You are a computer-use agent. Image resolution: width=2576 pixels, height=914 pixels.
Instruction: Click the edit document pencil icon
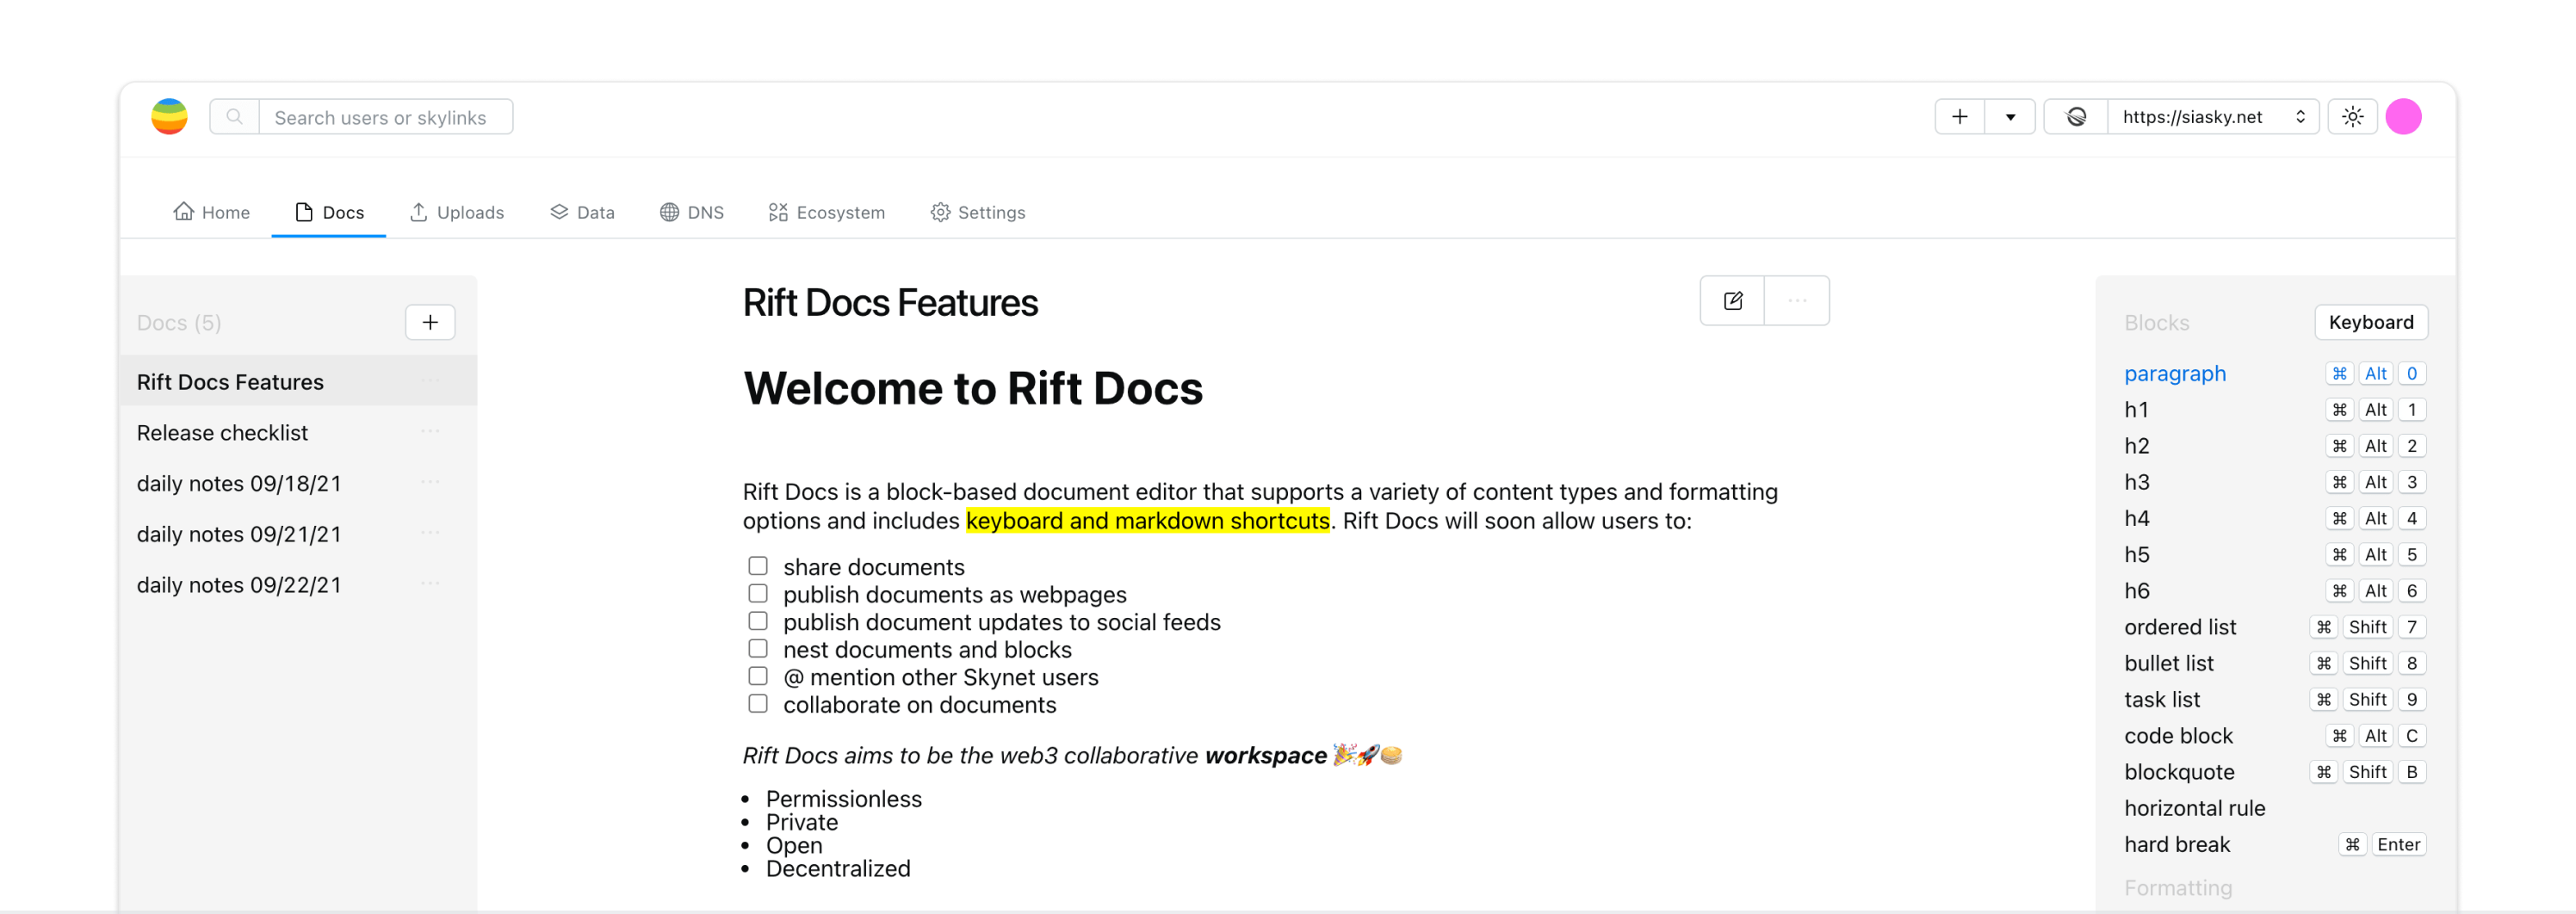(x=1733, y=301)
